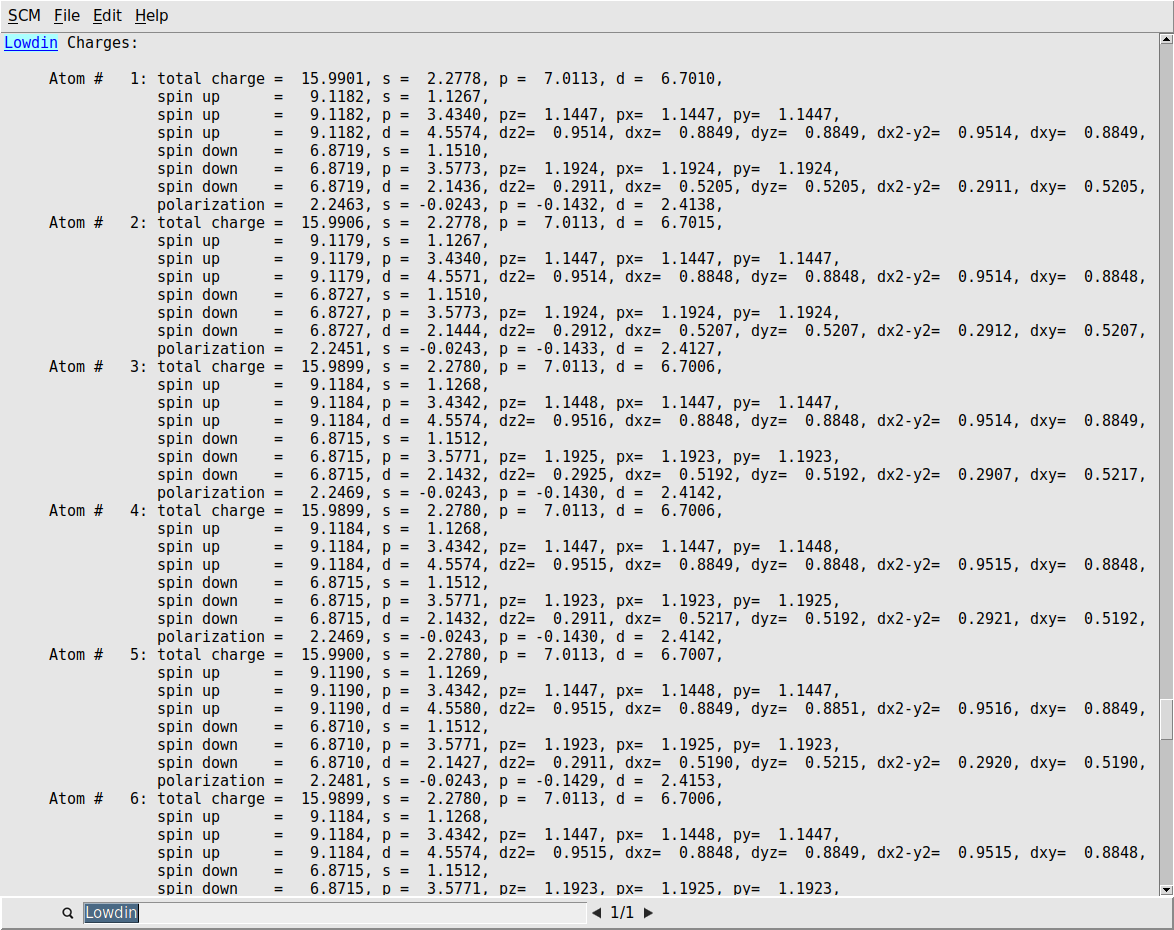Click Atom 1 total charge value 15.9901

coord(332,79)
